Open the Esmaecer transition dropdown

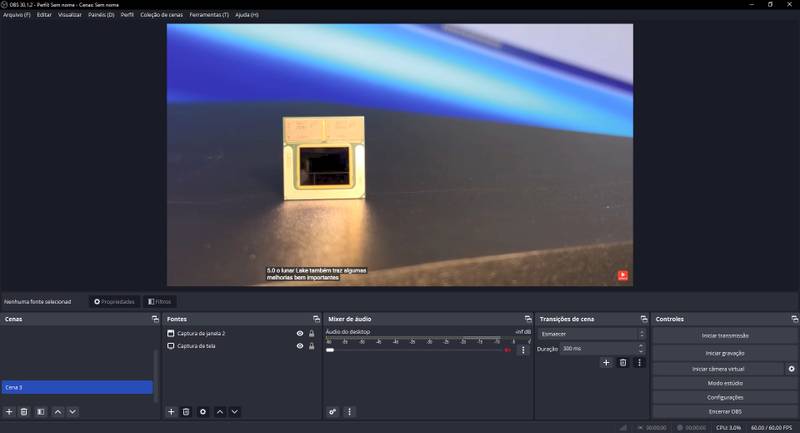[592, 334]
